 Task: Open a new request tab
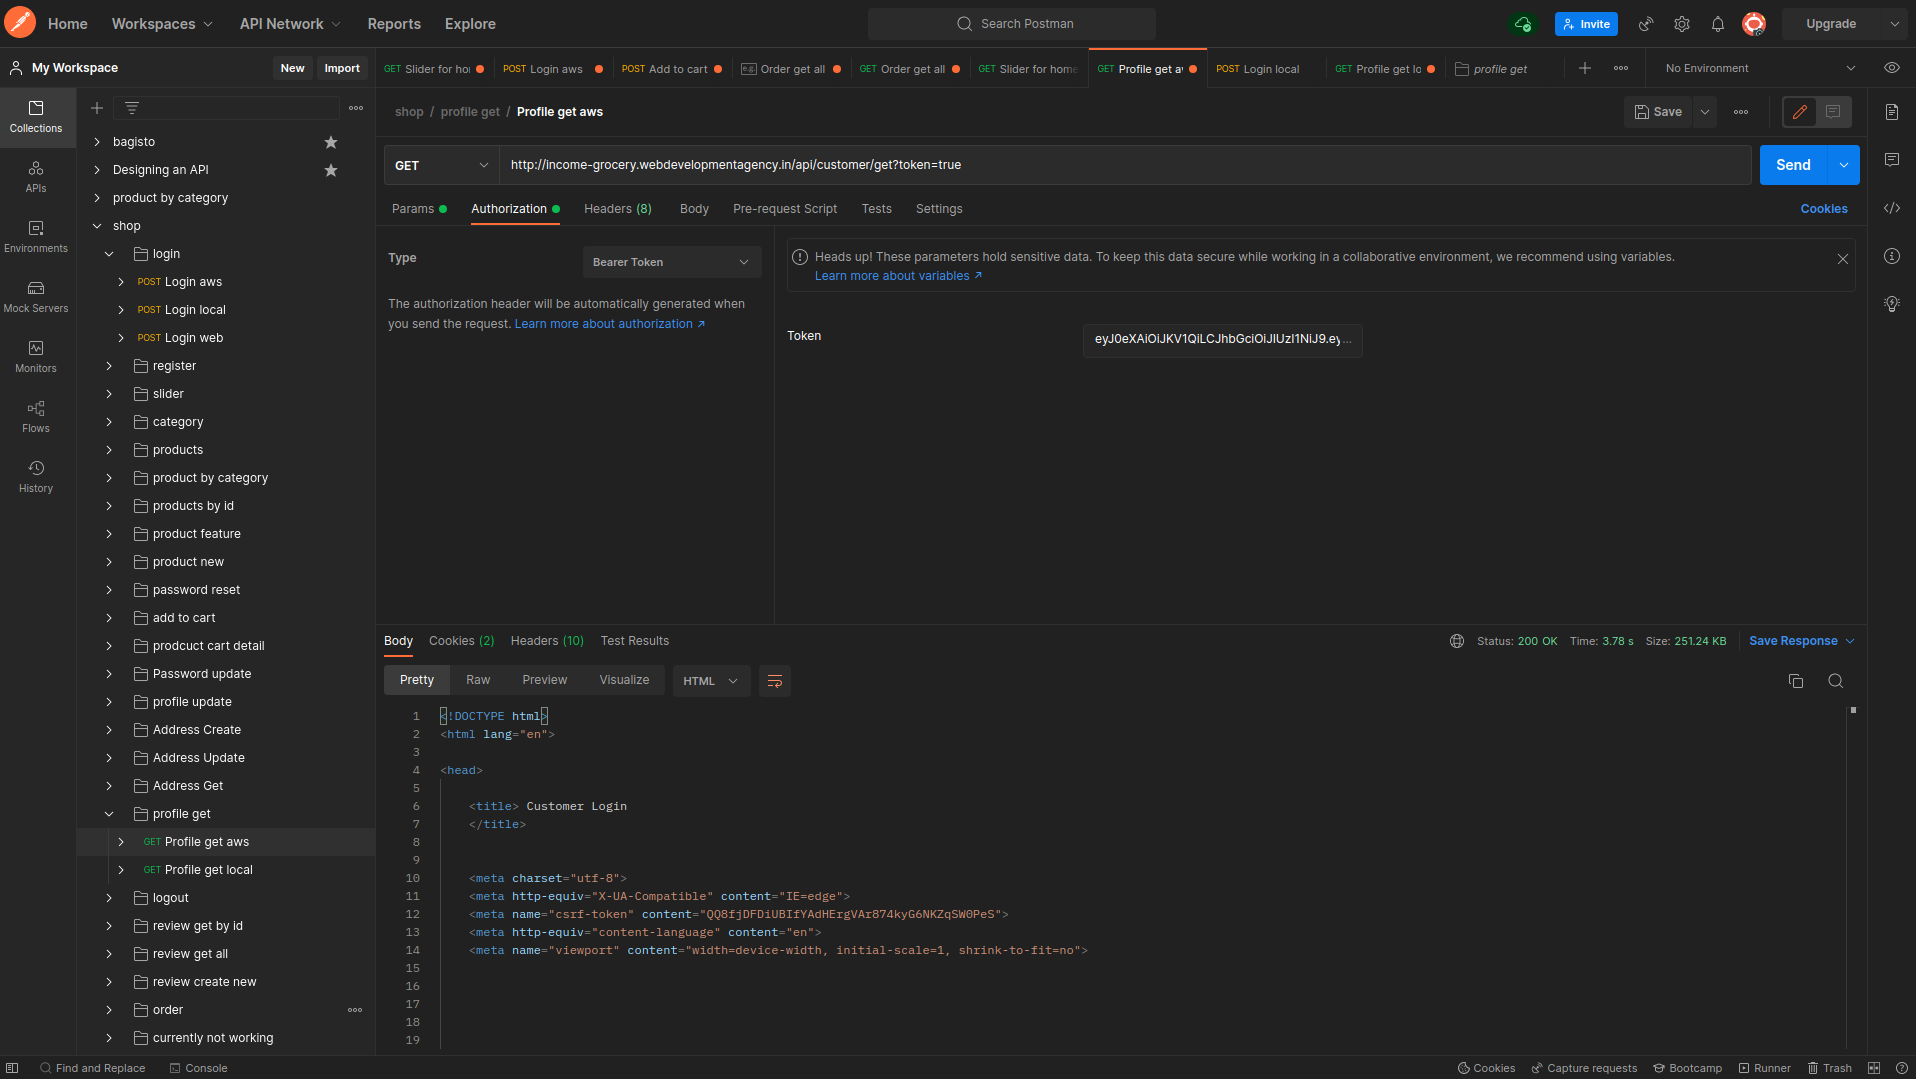(1585, 68)
